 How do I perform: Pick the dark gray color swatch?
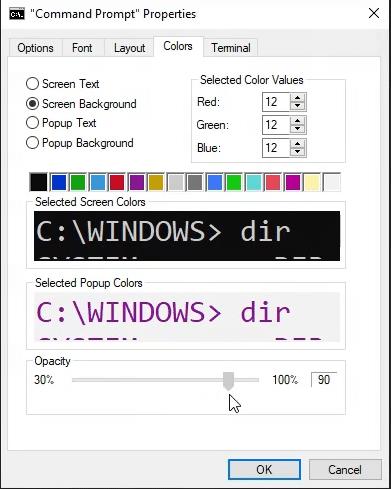[195, 182]
